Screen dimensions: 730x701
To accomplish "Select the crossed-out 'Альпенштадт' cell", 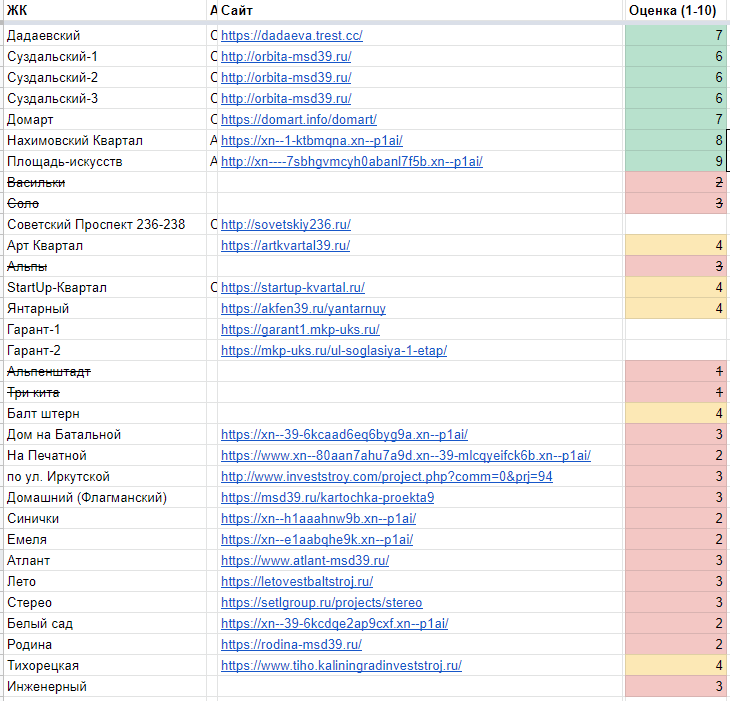I will pyautogui.click(x=49, y=371).
